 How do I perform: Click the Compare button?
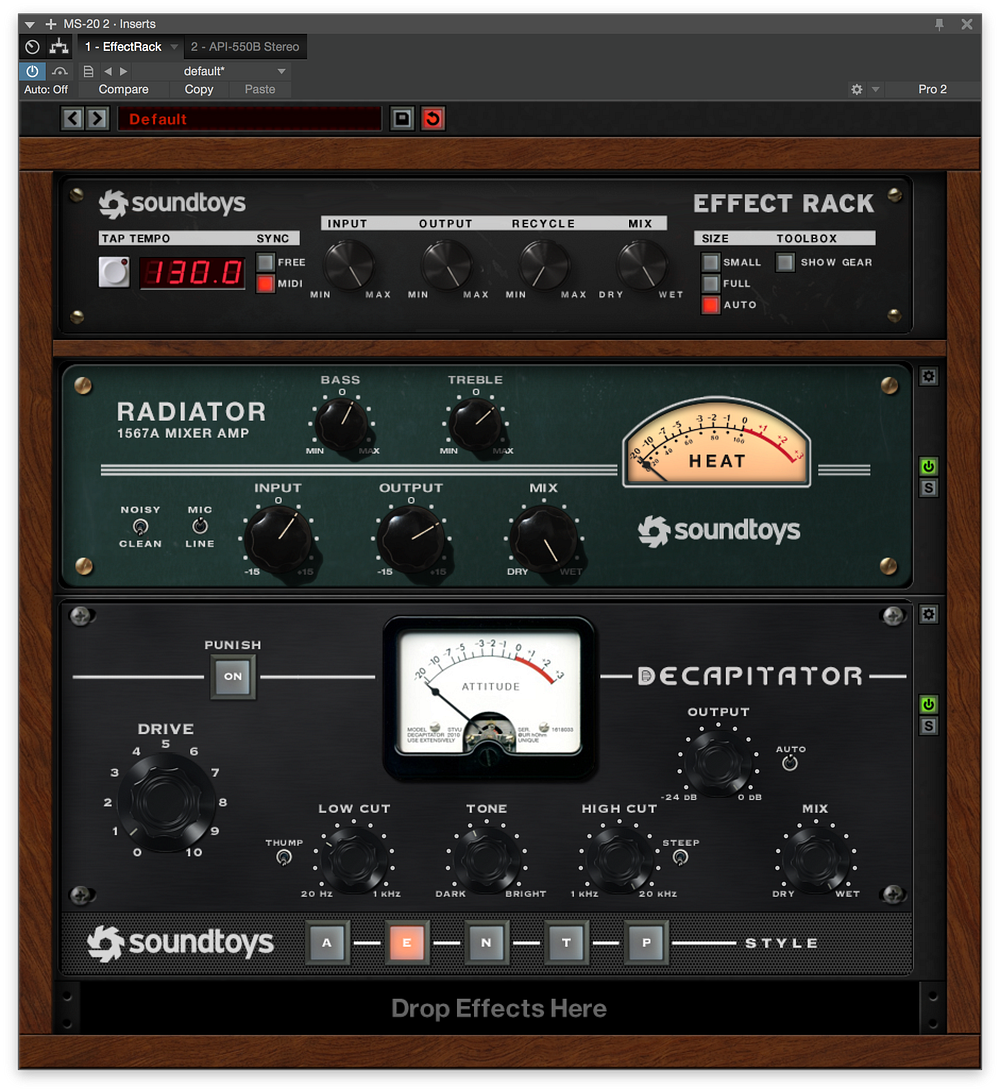click(x=123, y=89)
